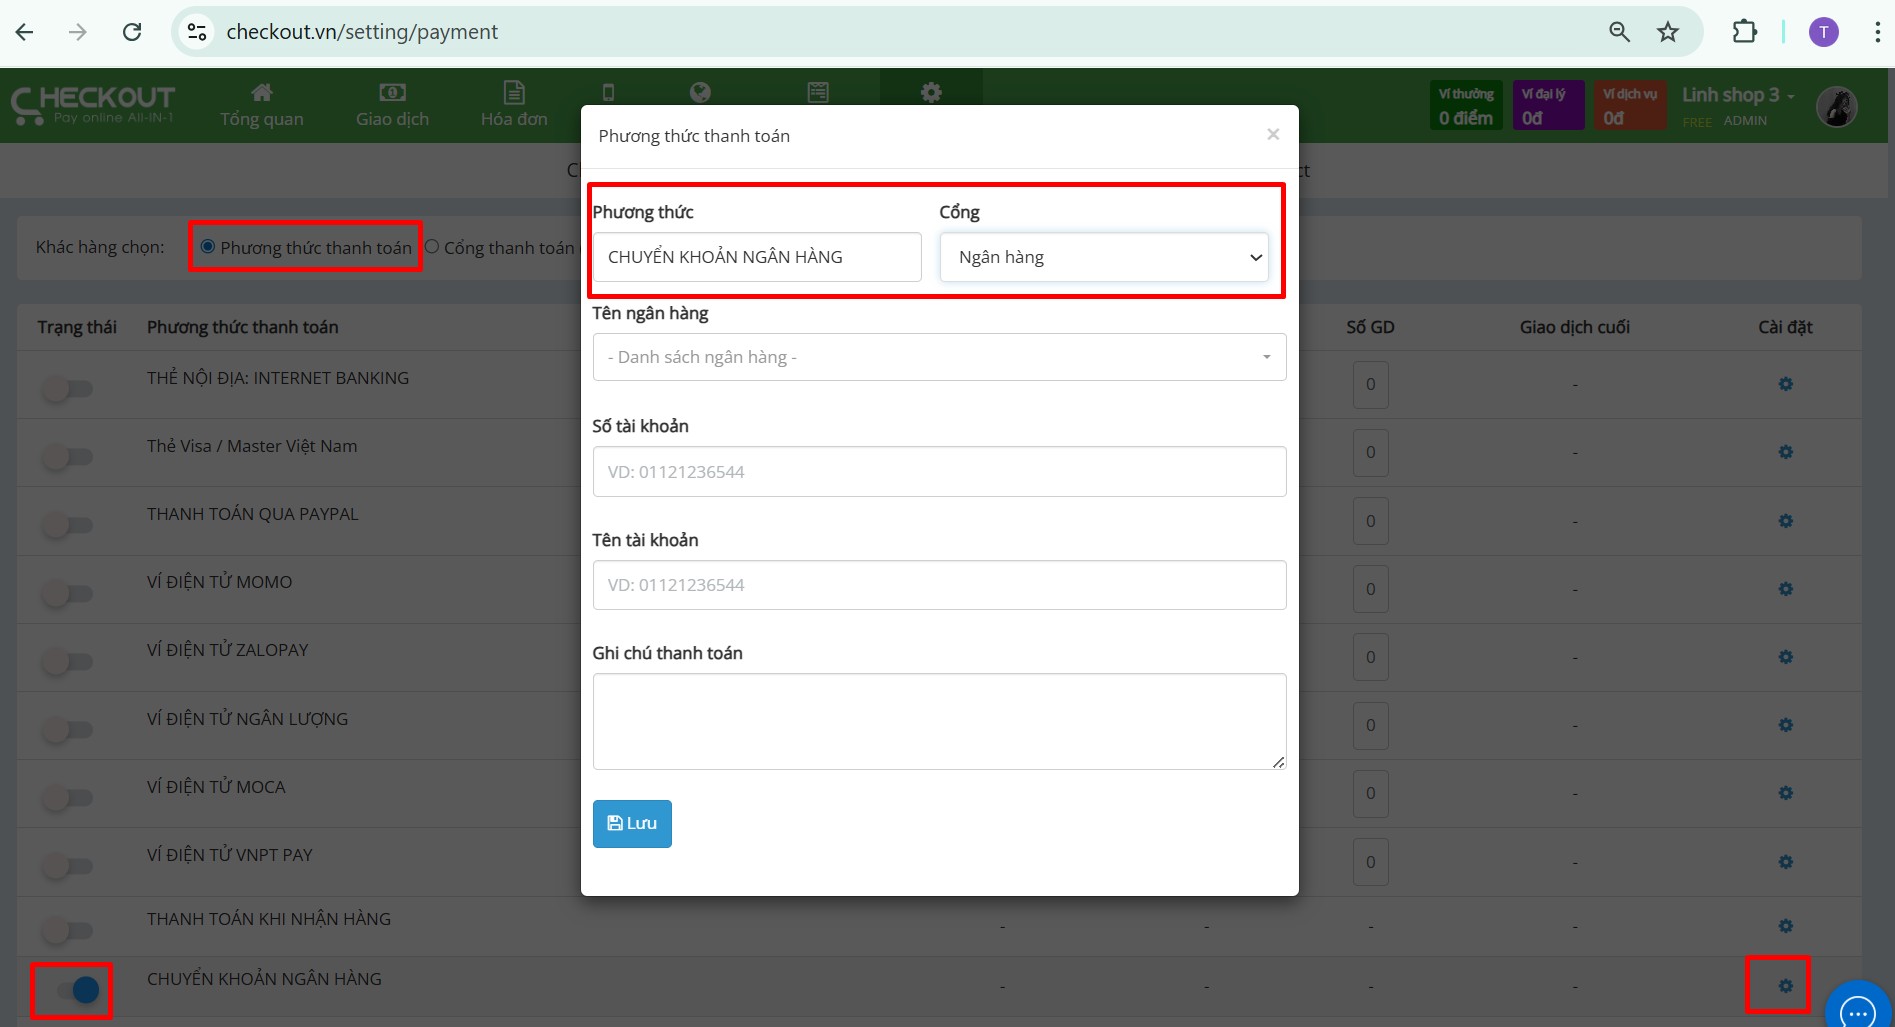1895x1027 pixels.
Task: Click gear icon for THANH TOÁN QUA PAYPAL row
Action: [x=1785, y=521]
